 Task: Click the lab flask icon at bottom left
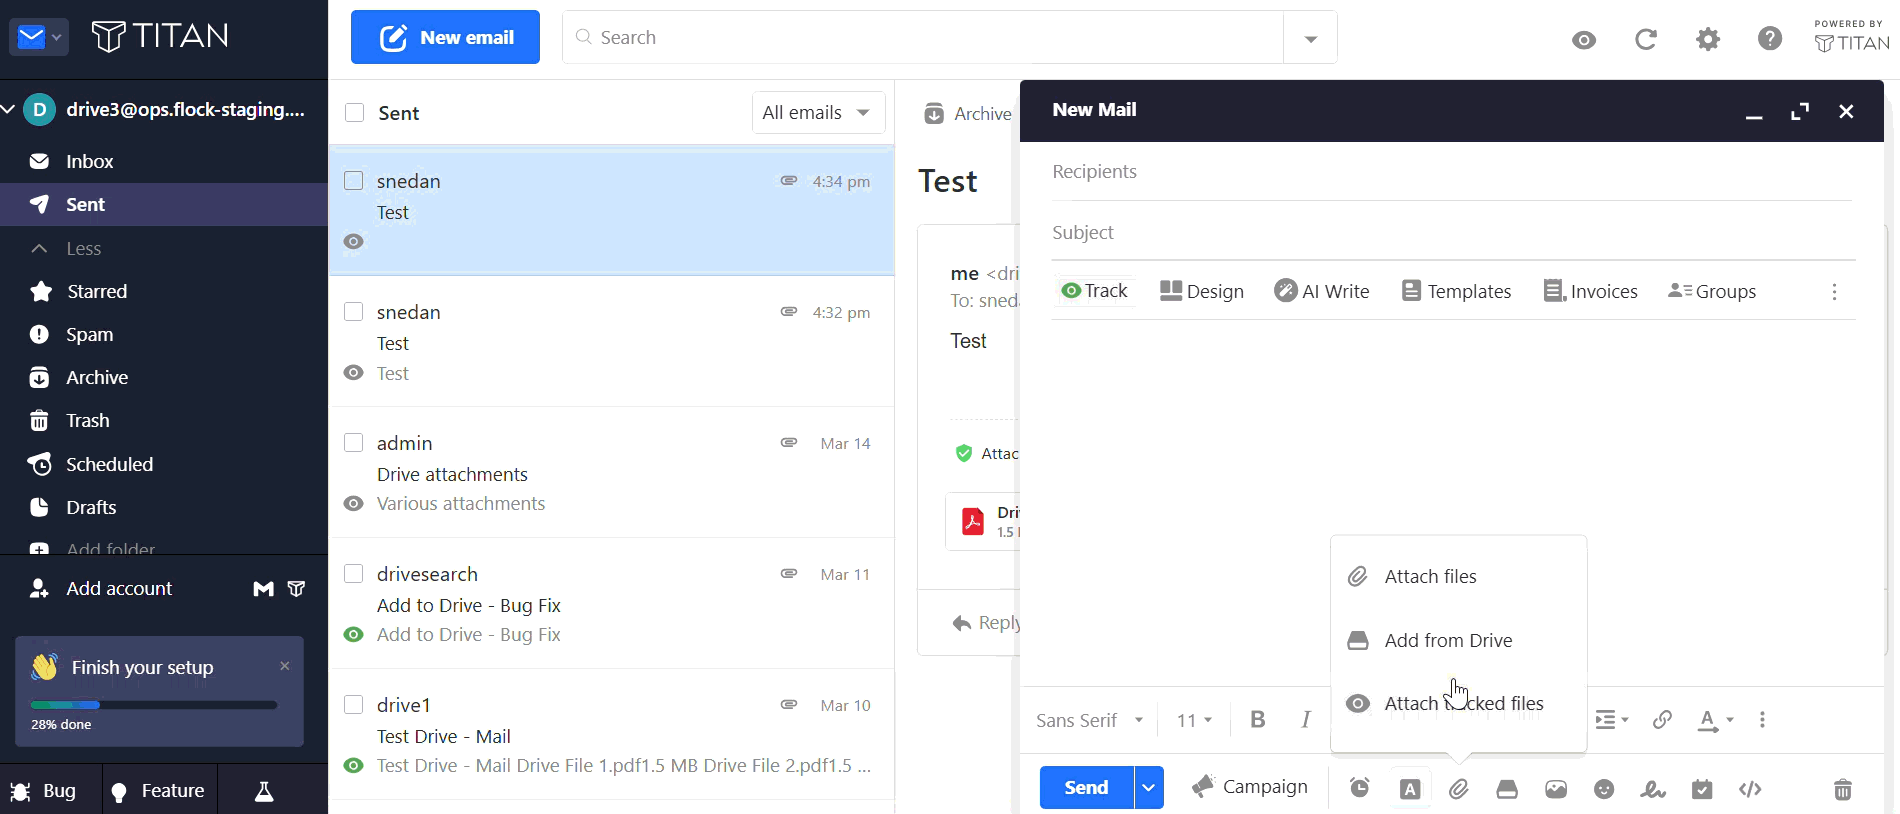[x=264, y=791]
